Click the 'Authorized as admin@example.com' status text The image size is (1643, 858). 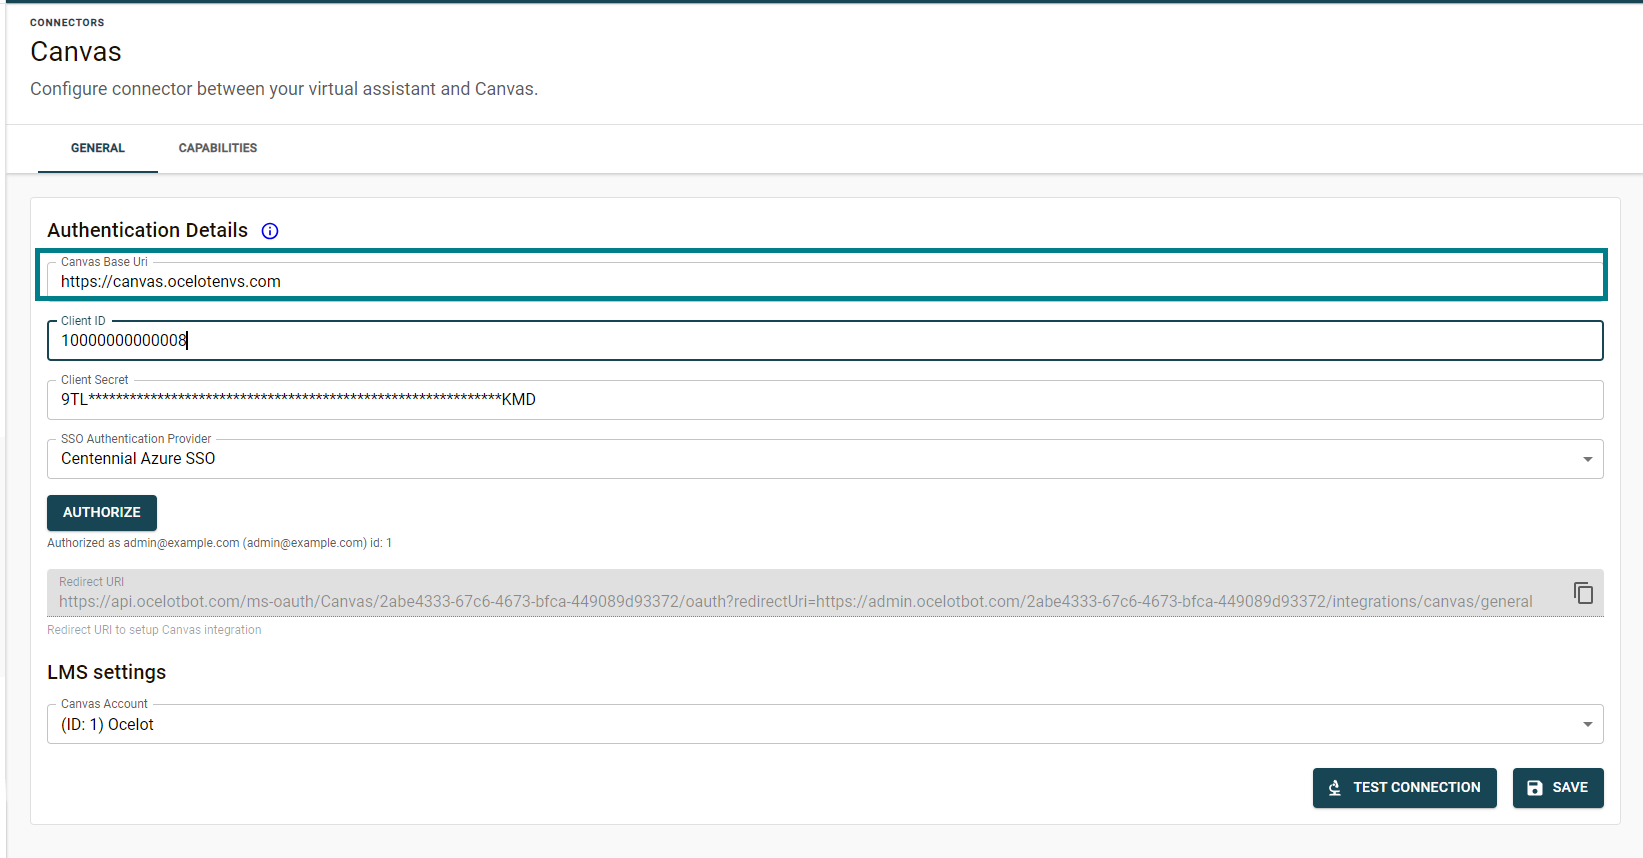click(219, 543)
